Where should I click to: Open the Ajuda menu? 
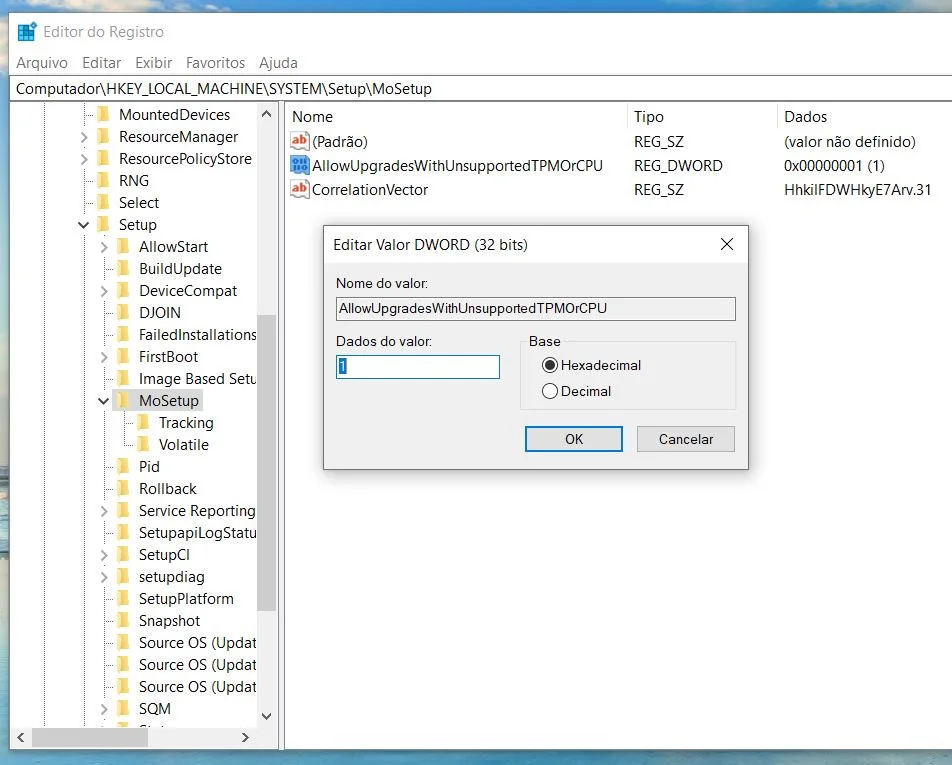pos(278,63)
